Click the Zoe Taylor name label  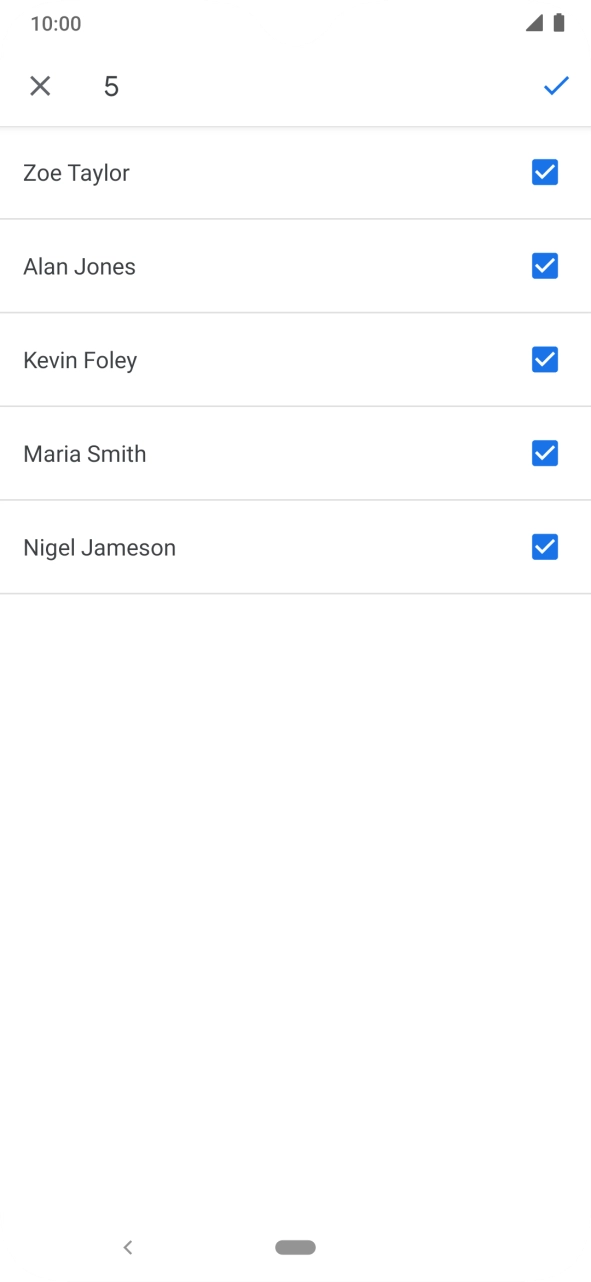(76, 172)
